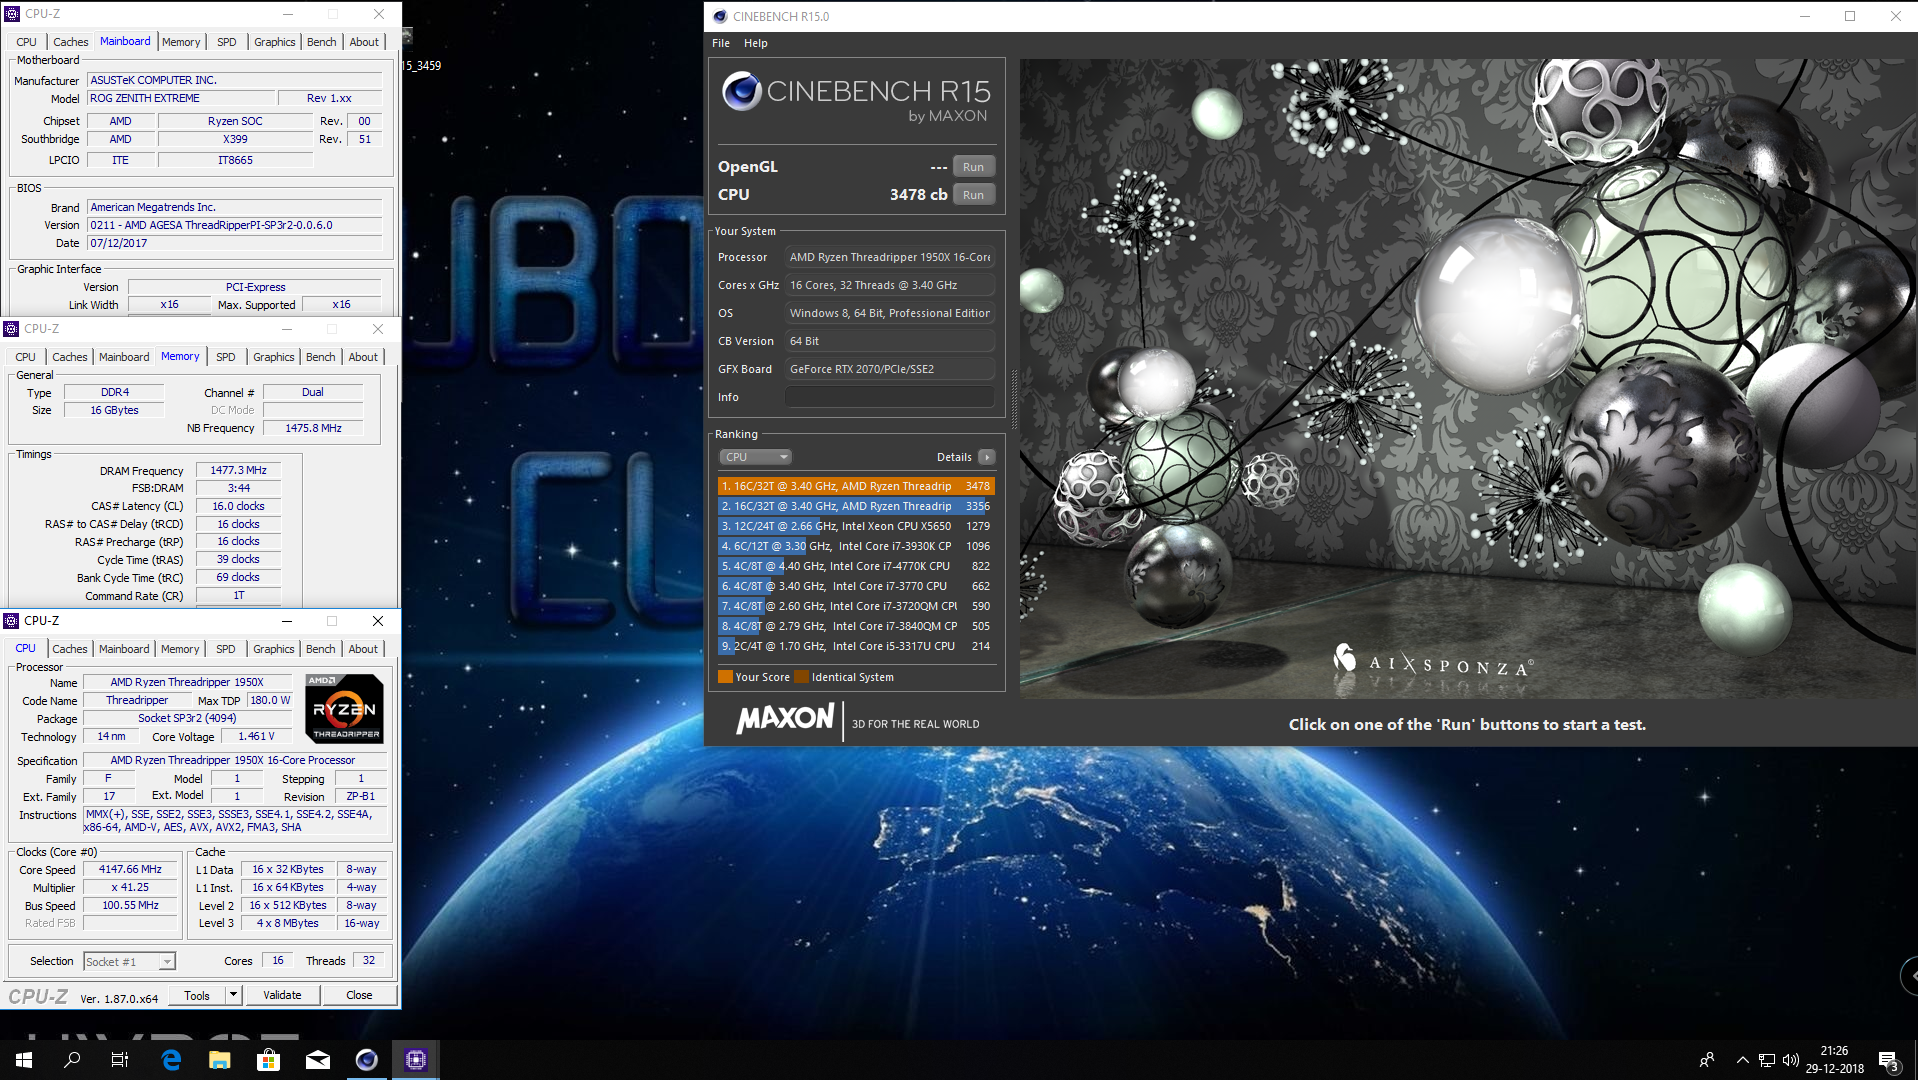Click the brown Identical System legend swatch
1918x1080 pixels.
coord(801,677)
